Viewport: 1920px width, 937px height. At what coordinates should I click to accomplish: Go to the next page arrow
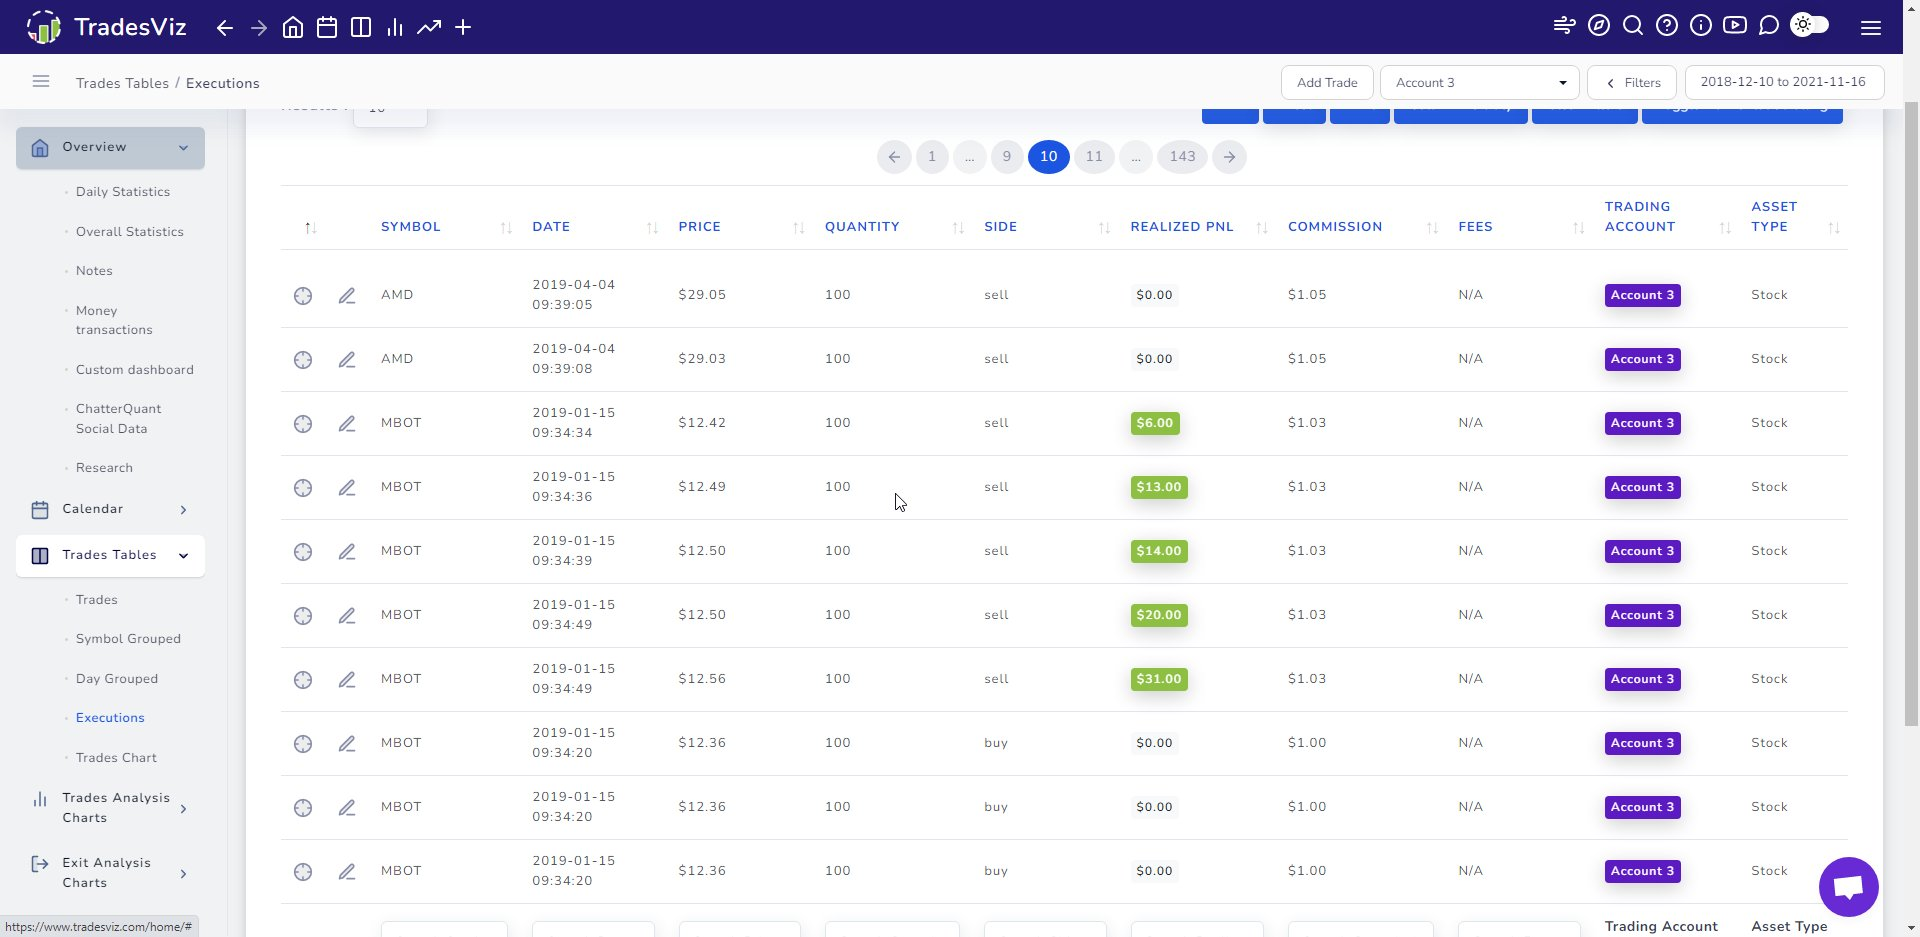[x=1229, y=157]
